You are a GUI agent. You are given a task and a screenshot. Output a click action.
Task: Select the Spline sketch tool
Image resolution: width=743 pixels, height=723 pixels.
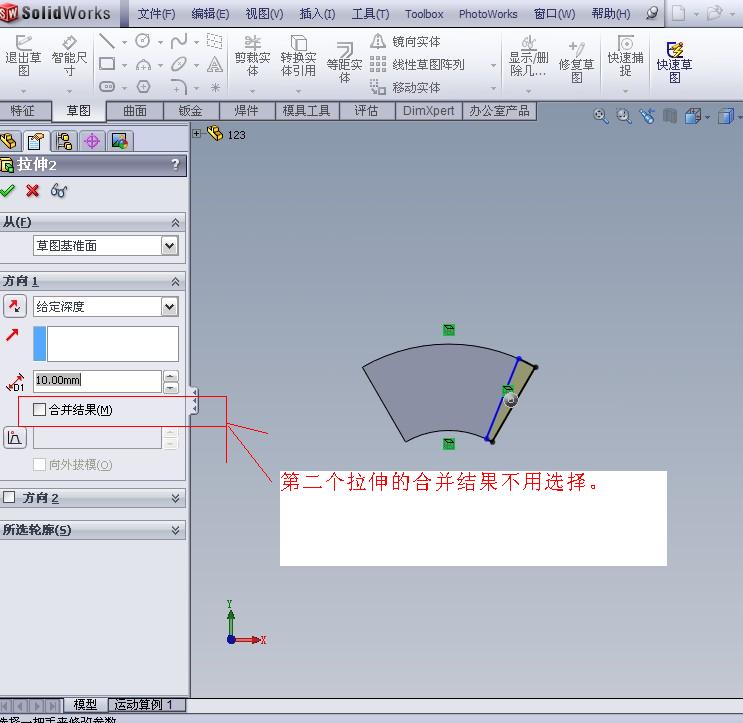click(179, 41)
